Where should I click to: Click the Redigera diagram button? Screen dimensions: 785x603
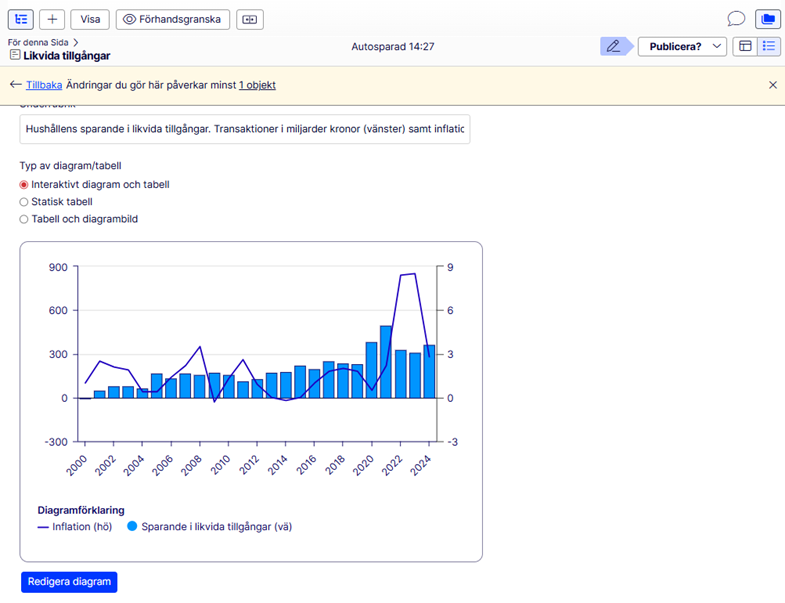[69, 582]
